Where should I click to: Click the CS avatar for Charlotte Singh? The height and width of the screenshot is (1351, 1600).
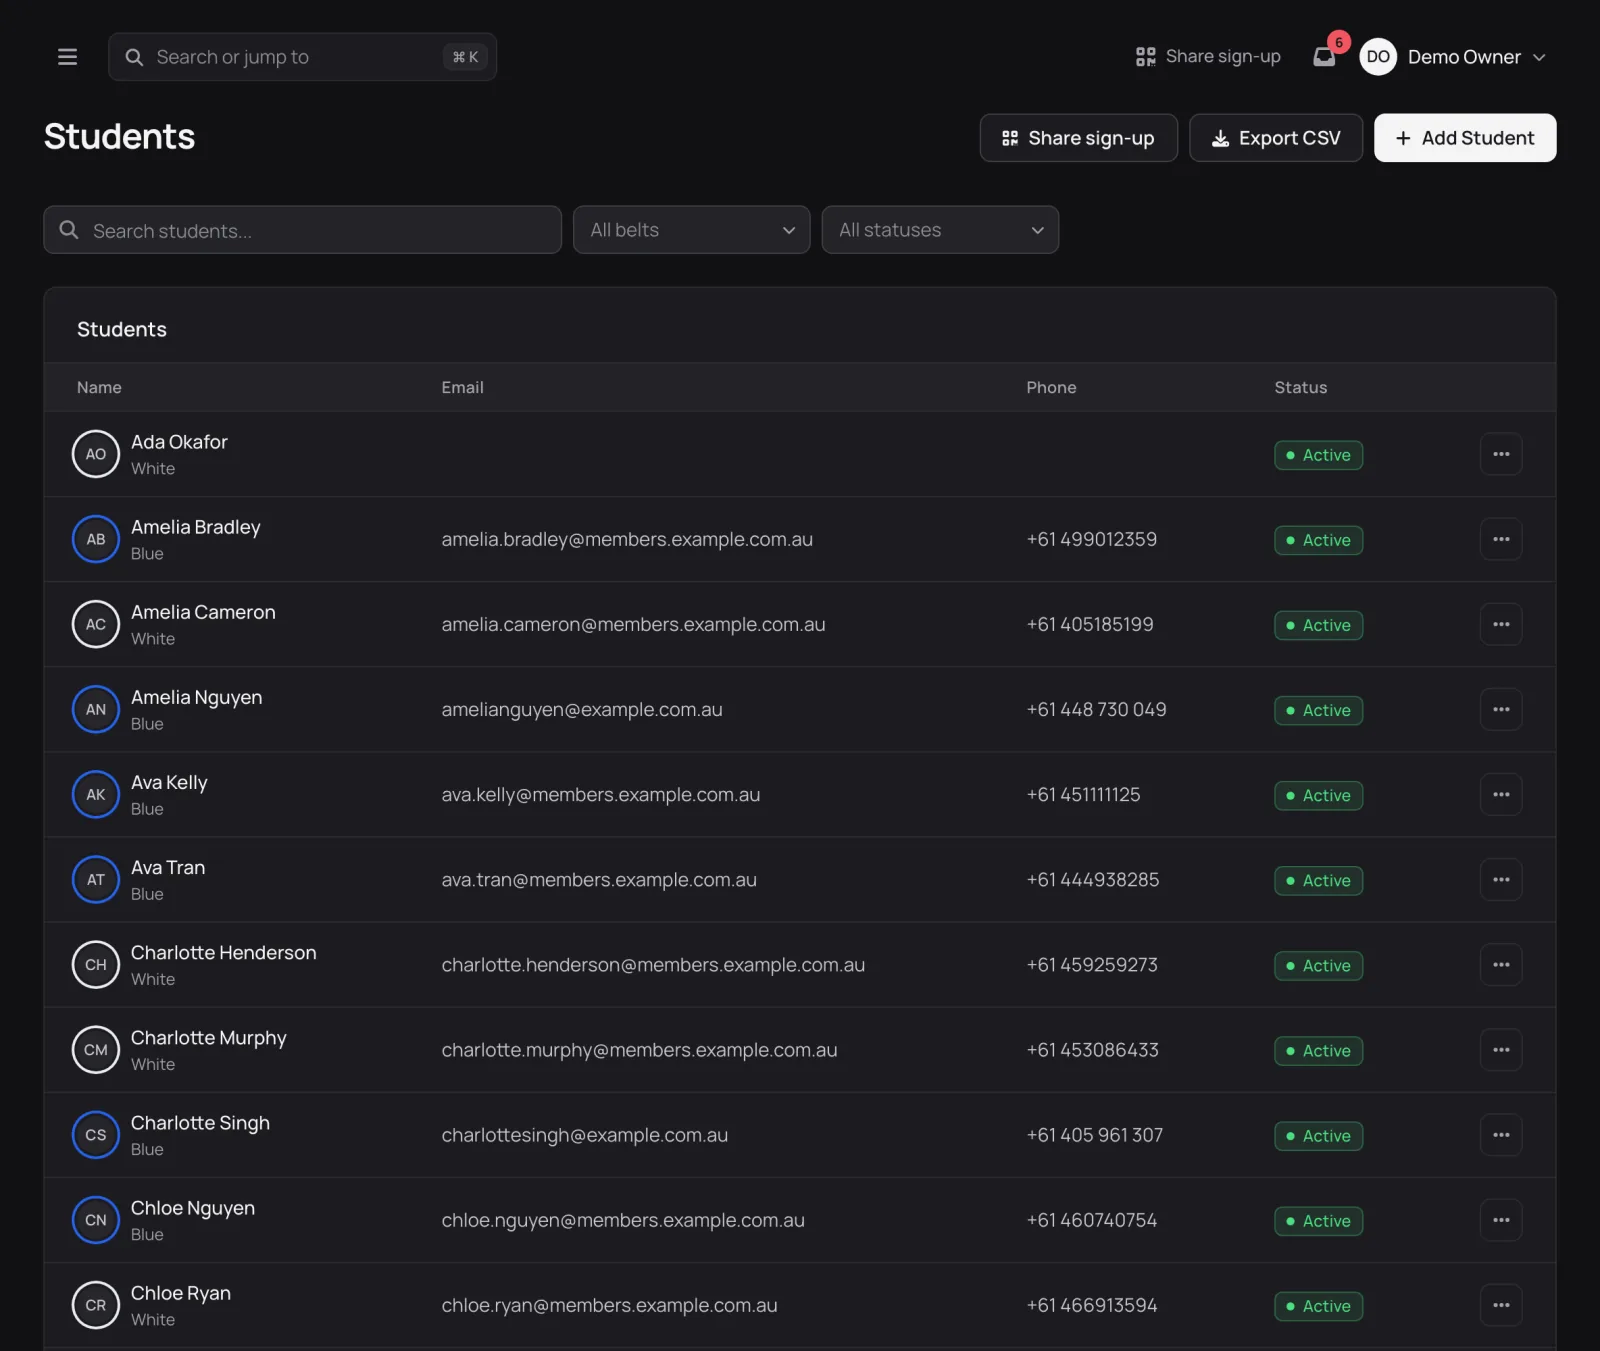tap(96, 1135)
